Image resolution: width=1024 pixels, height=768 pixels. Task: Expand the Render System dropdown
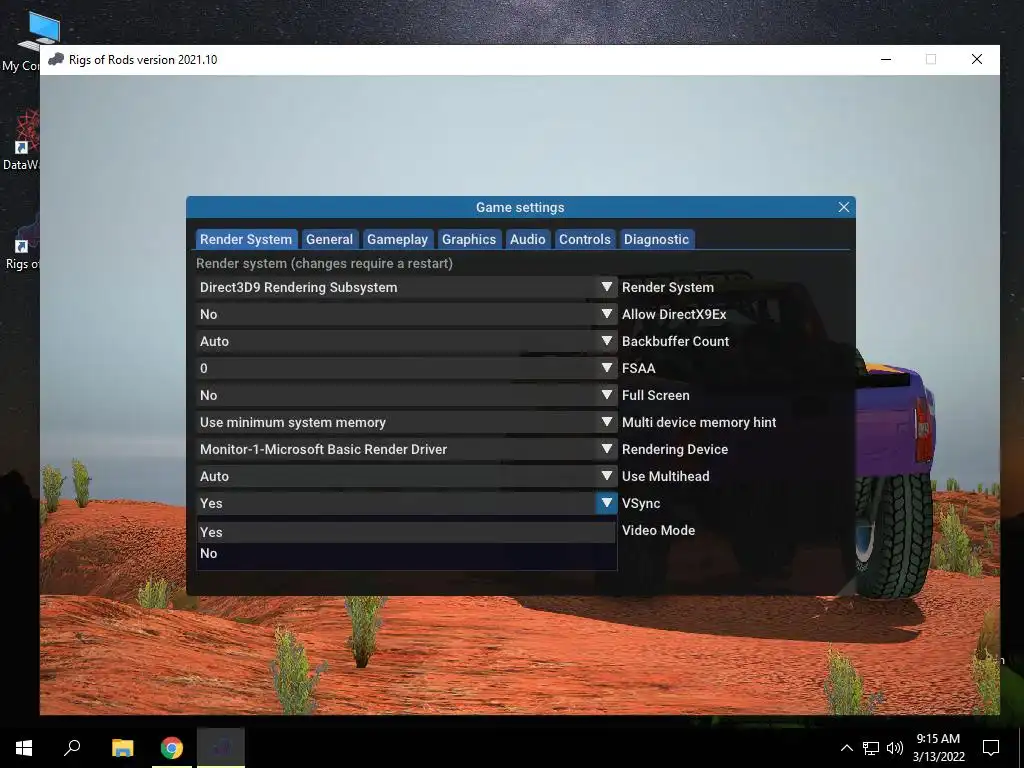point(406,287)
